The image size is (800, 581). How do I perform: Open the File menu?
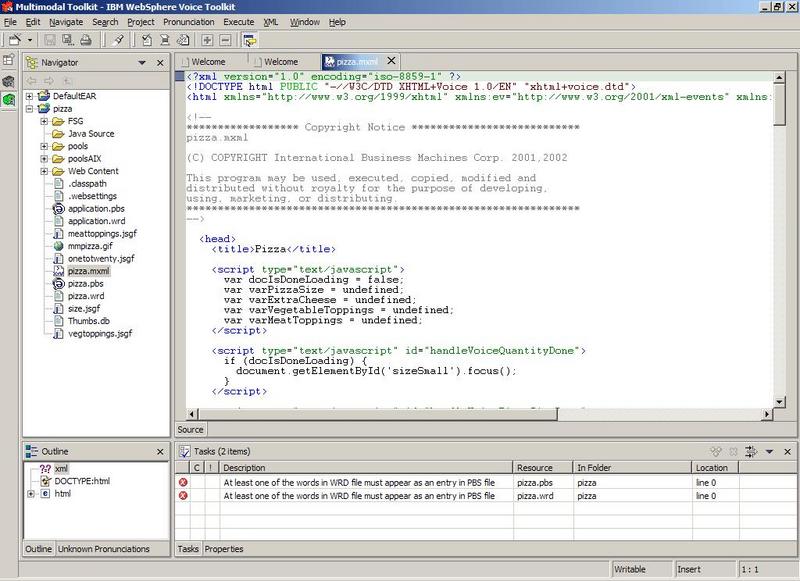tap(10, 22)
